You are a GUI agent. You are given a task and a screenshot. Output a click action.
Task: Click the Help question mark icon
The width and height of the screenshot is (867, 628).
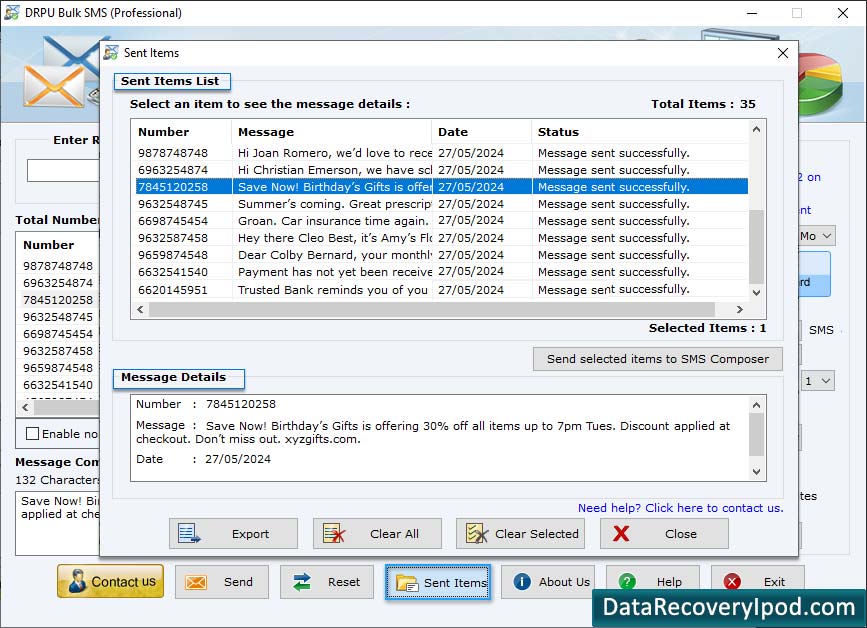(x=627, y=582)
